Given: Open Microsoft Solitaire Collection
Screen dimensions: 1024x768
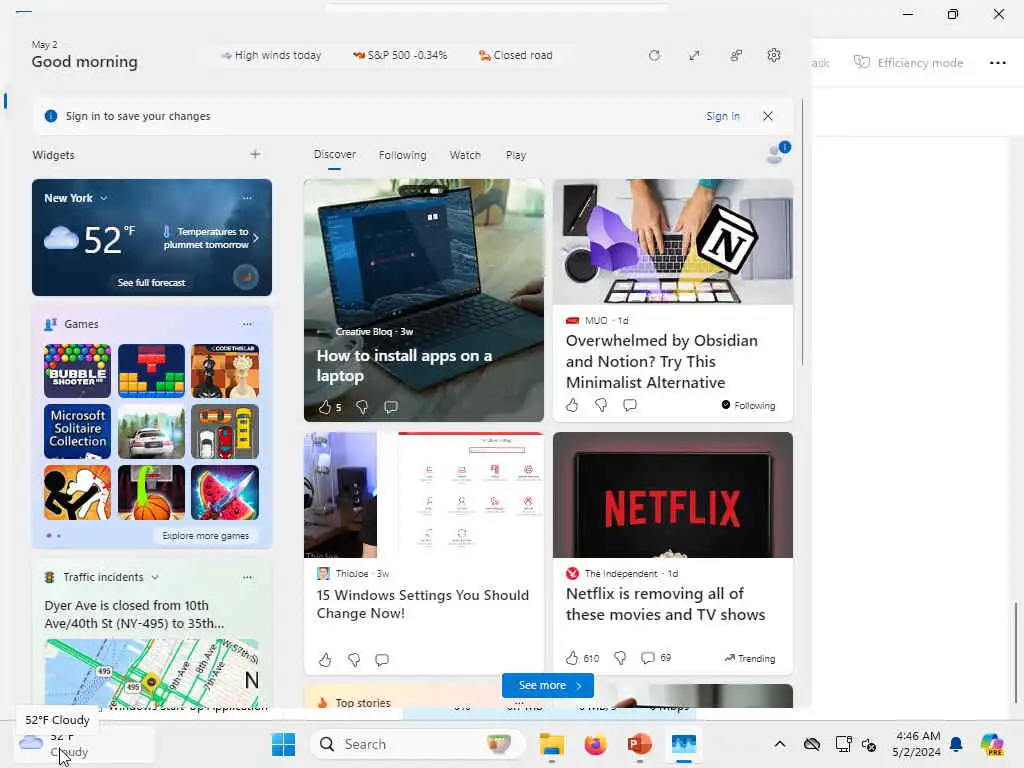Looking at the screenshot, I should [x=77, y=431].
